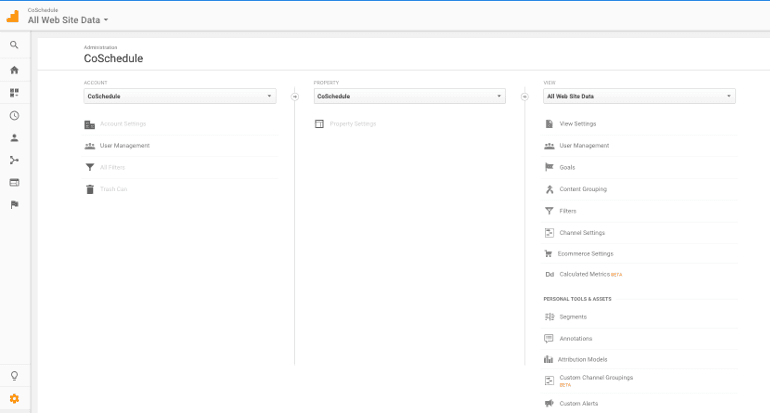The height and width of the screenshot is (413, 770).
Task: Expand All Web Site Data header selector
Action: 68,20
